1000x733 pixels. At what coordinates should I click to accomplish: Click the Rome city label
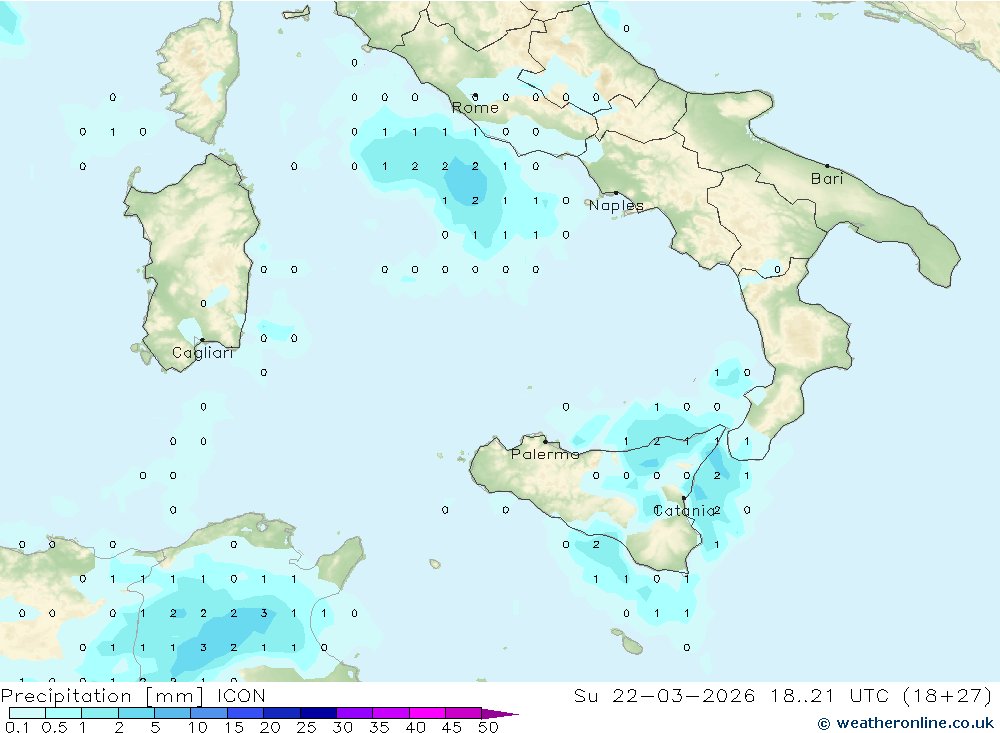(475, 108)
